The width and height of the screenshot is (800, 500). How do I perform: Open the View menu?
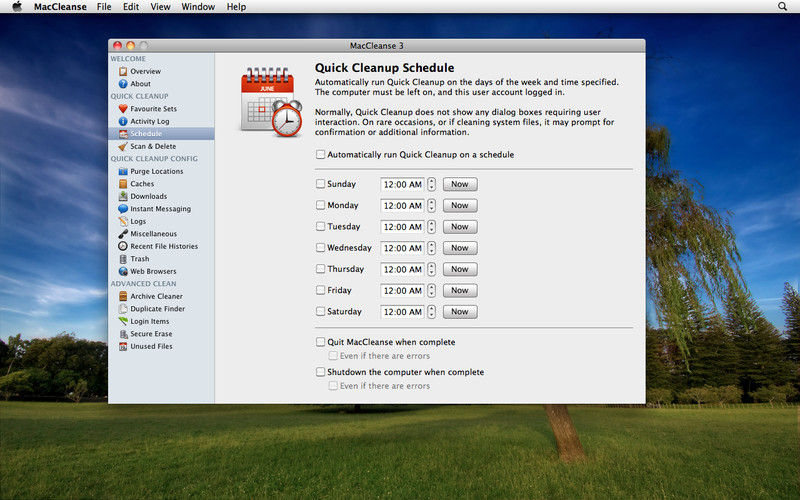pos(160,7)
